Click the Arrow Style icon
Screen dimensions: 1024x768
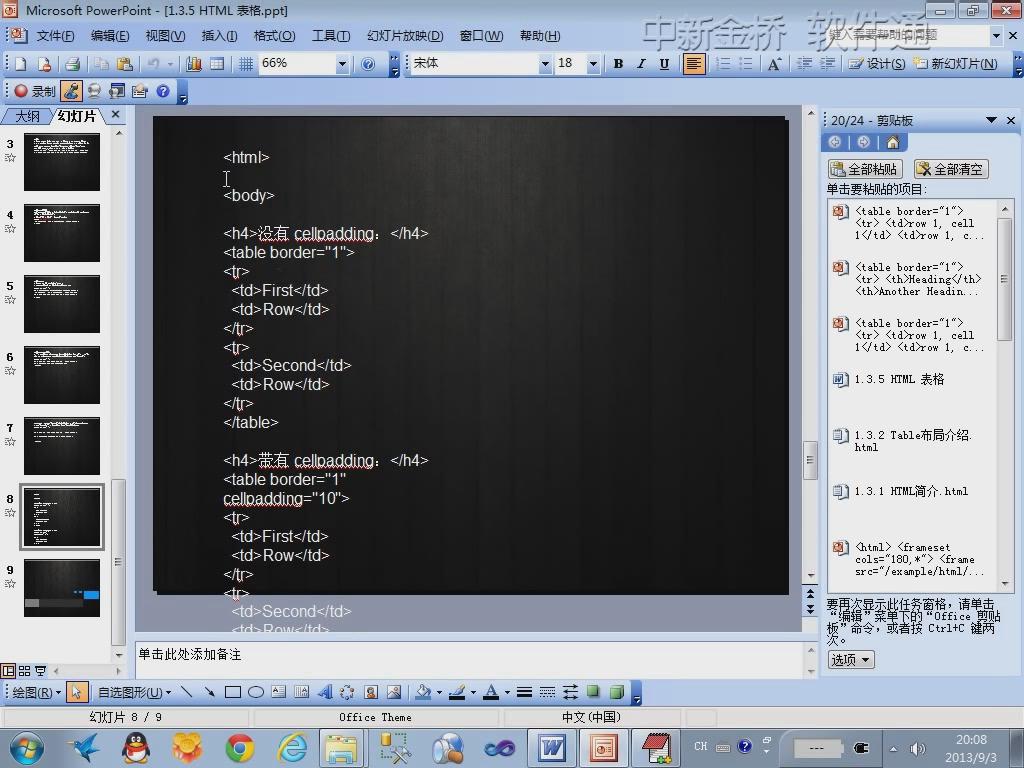coord(570,692)
